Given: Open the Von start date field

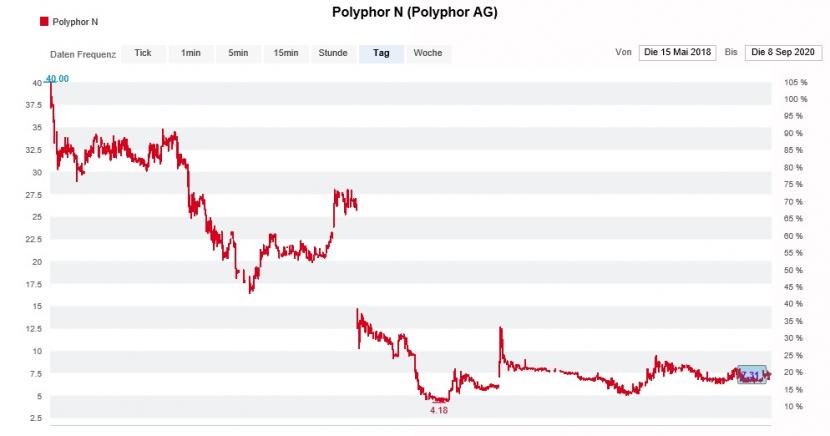Looking at the screenshot, I should [678, 52].
